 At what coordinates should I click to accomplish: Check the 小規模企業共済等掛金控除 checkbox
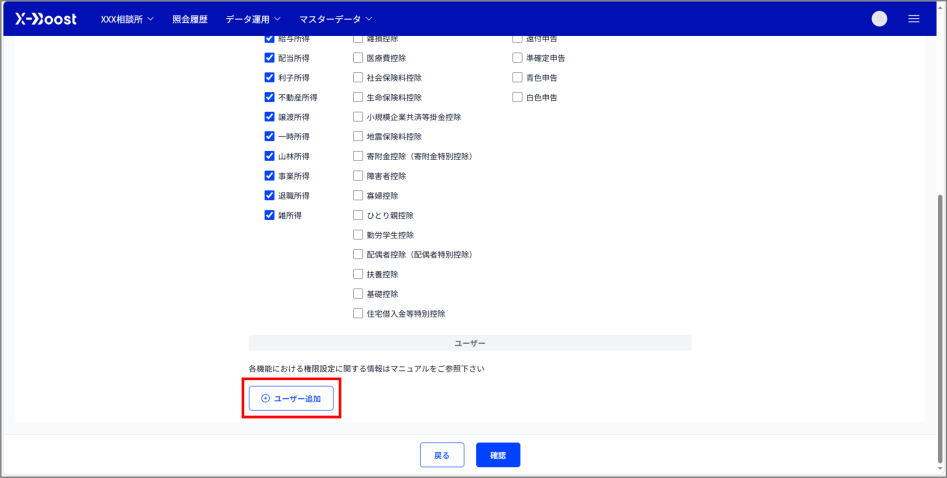point(358,117)
